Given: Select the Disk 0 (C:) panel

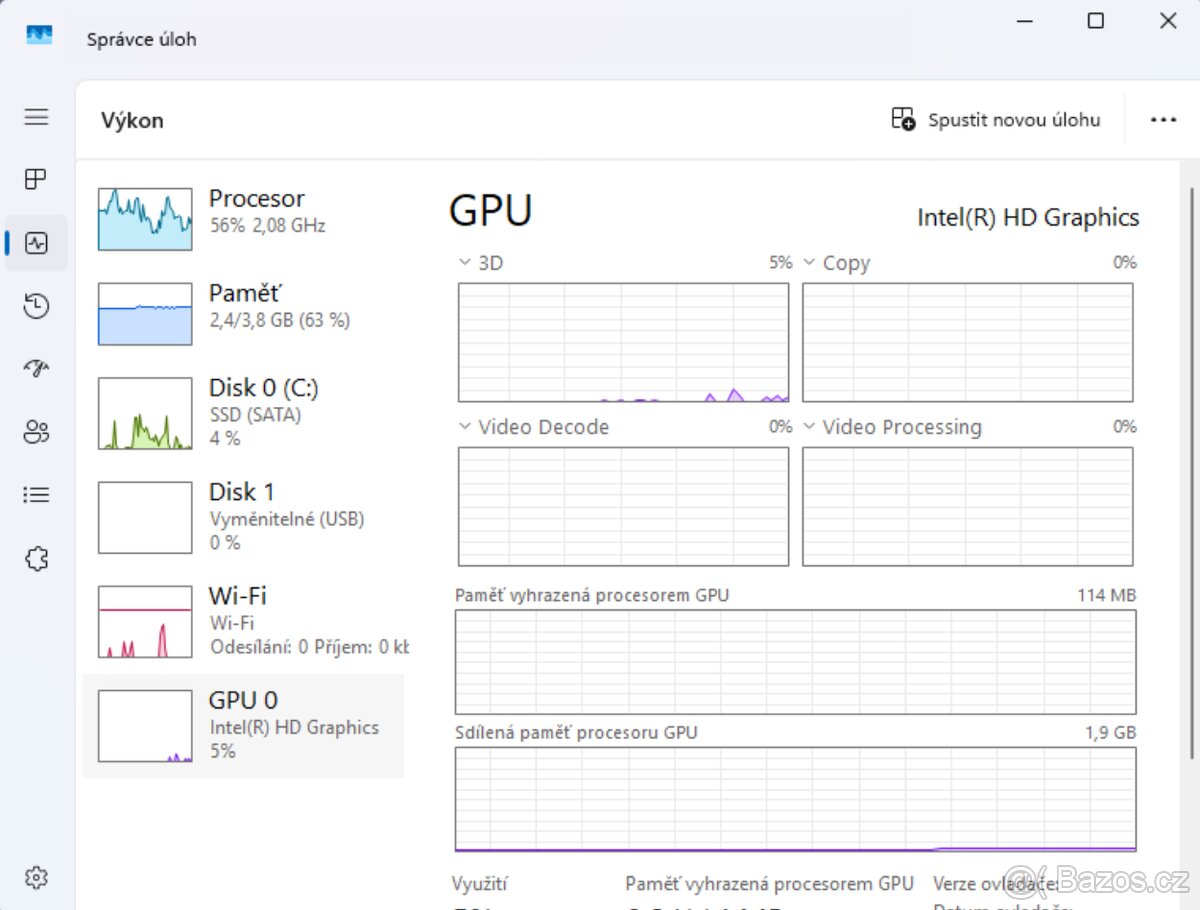Looking at the screenshot, I should click(244, 412).
